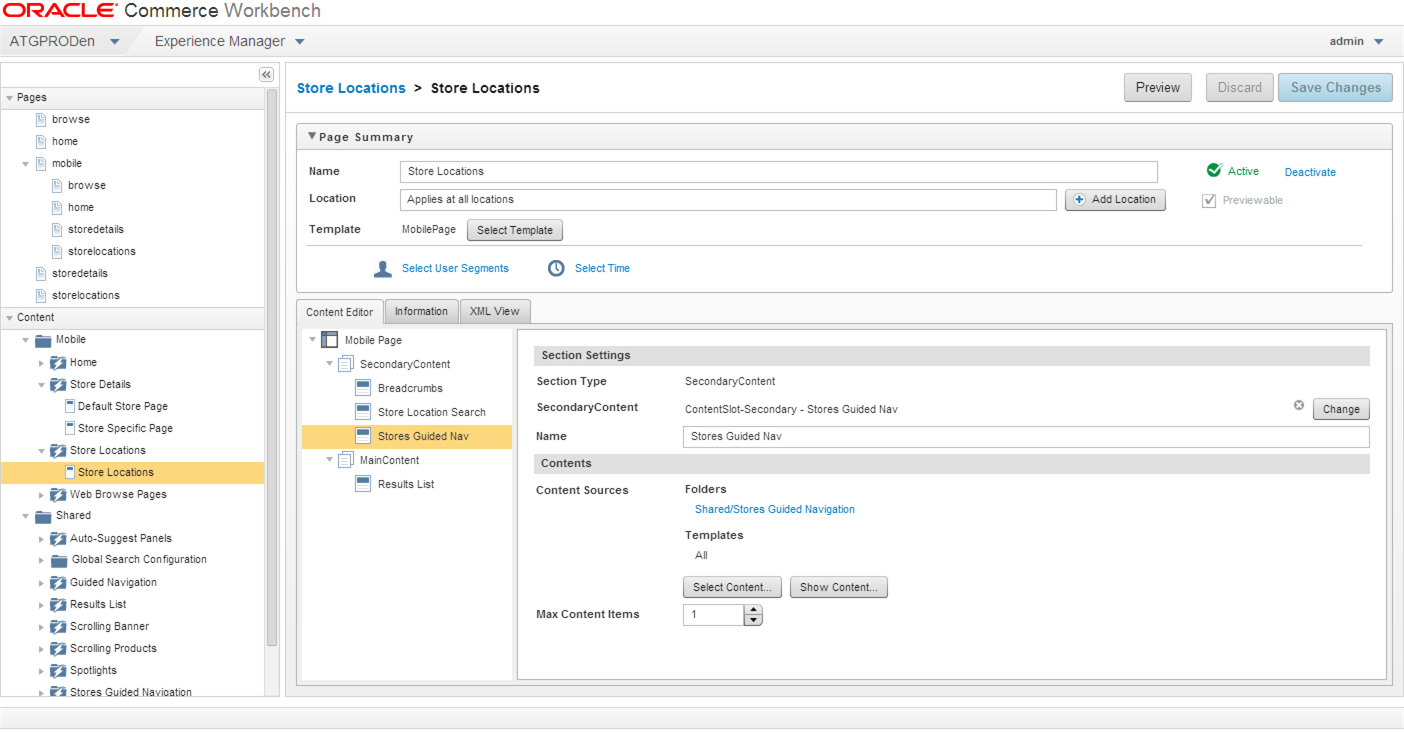Image resolution: width=1404 pixels, height=732 pixels.
Task: Click the Global Search Configuration folder icon
Action: pyautogui.click(x=59, y=560)
